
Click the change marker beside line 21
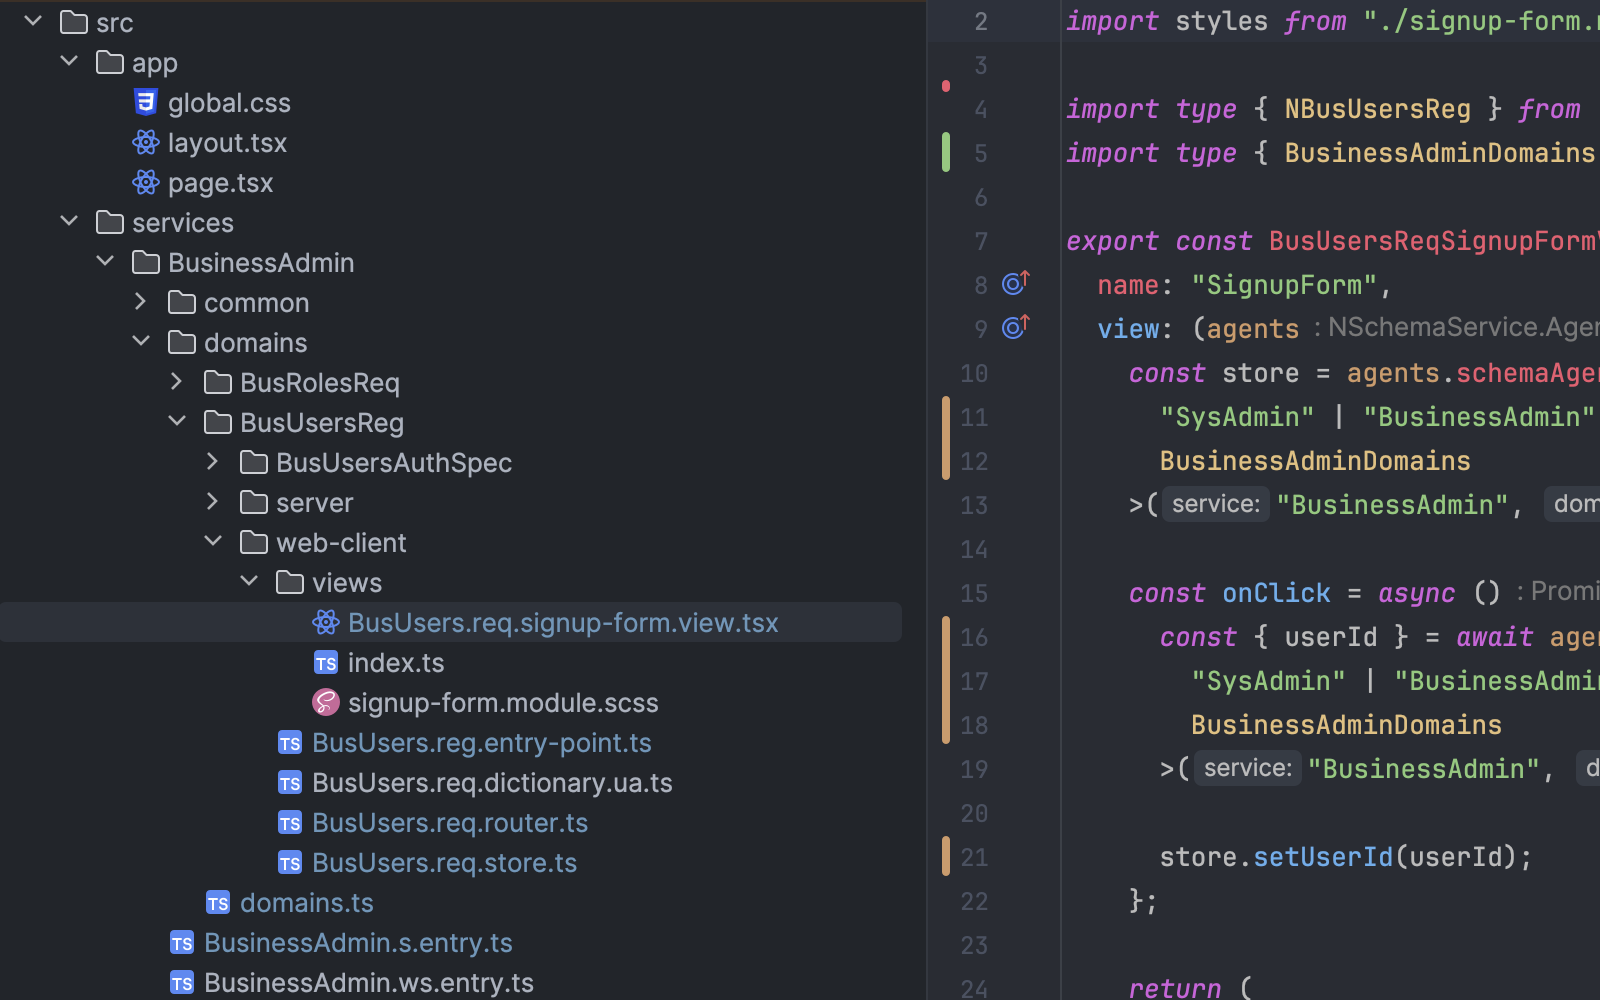tap(946, 856)
